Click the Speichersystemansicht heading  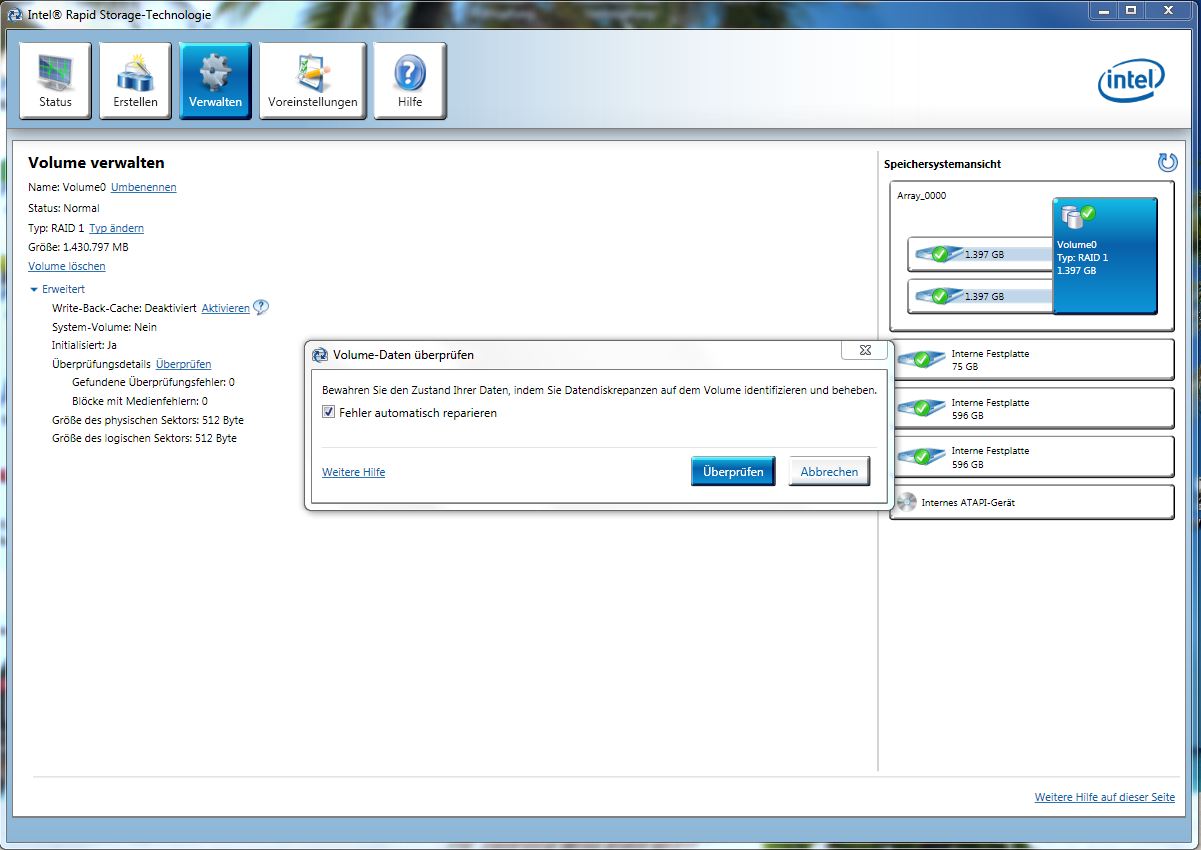click(x=942, y=164)
